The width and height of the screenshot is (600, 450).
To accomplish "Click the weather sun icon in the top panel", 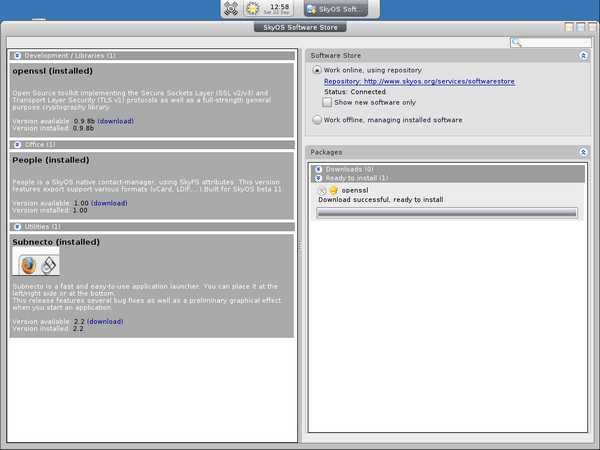I will click(x=253, y=8).
